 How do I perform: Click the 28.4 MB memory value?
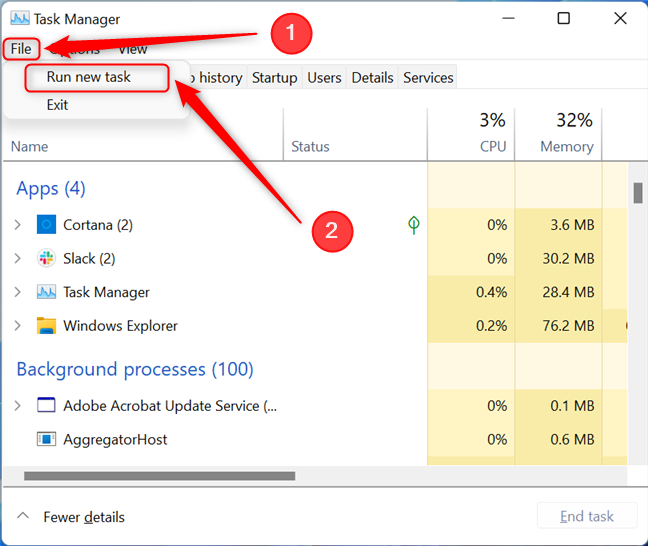click(x=568, y=292)
